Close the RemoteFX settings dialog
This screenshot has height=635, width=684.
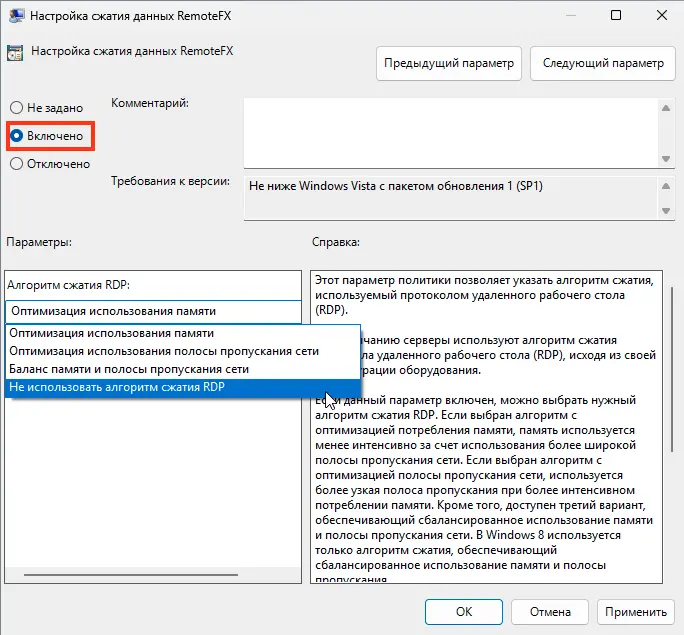tap(662, 15)
